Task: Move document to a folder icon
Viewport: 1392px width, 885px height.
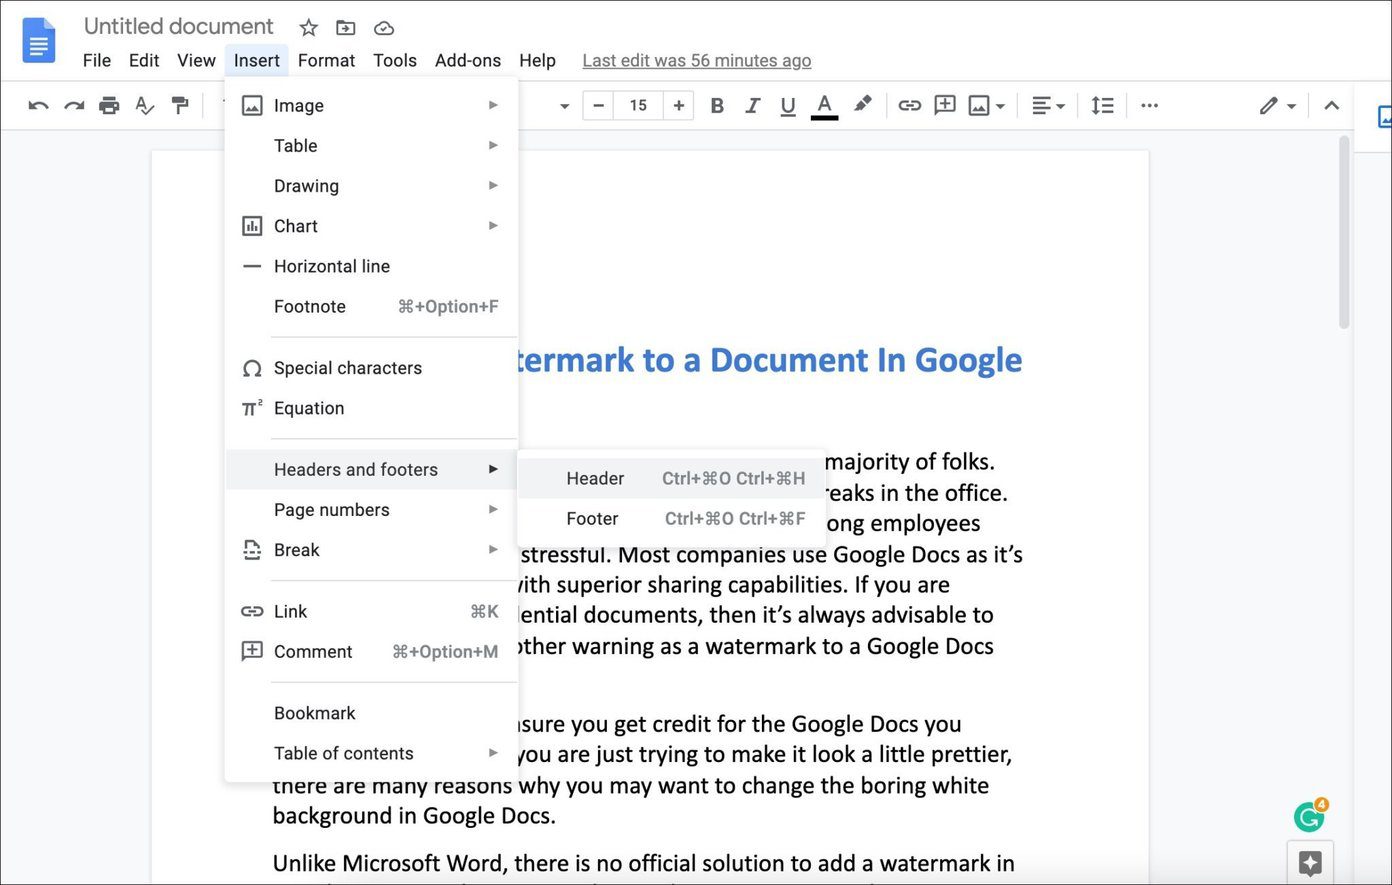Action: [x=345, y=28]
